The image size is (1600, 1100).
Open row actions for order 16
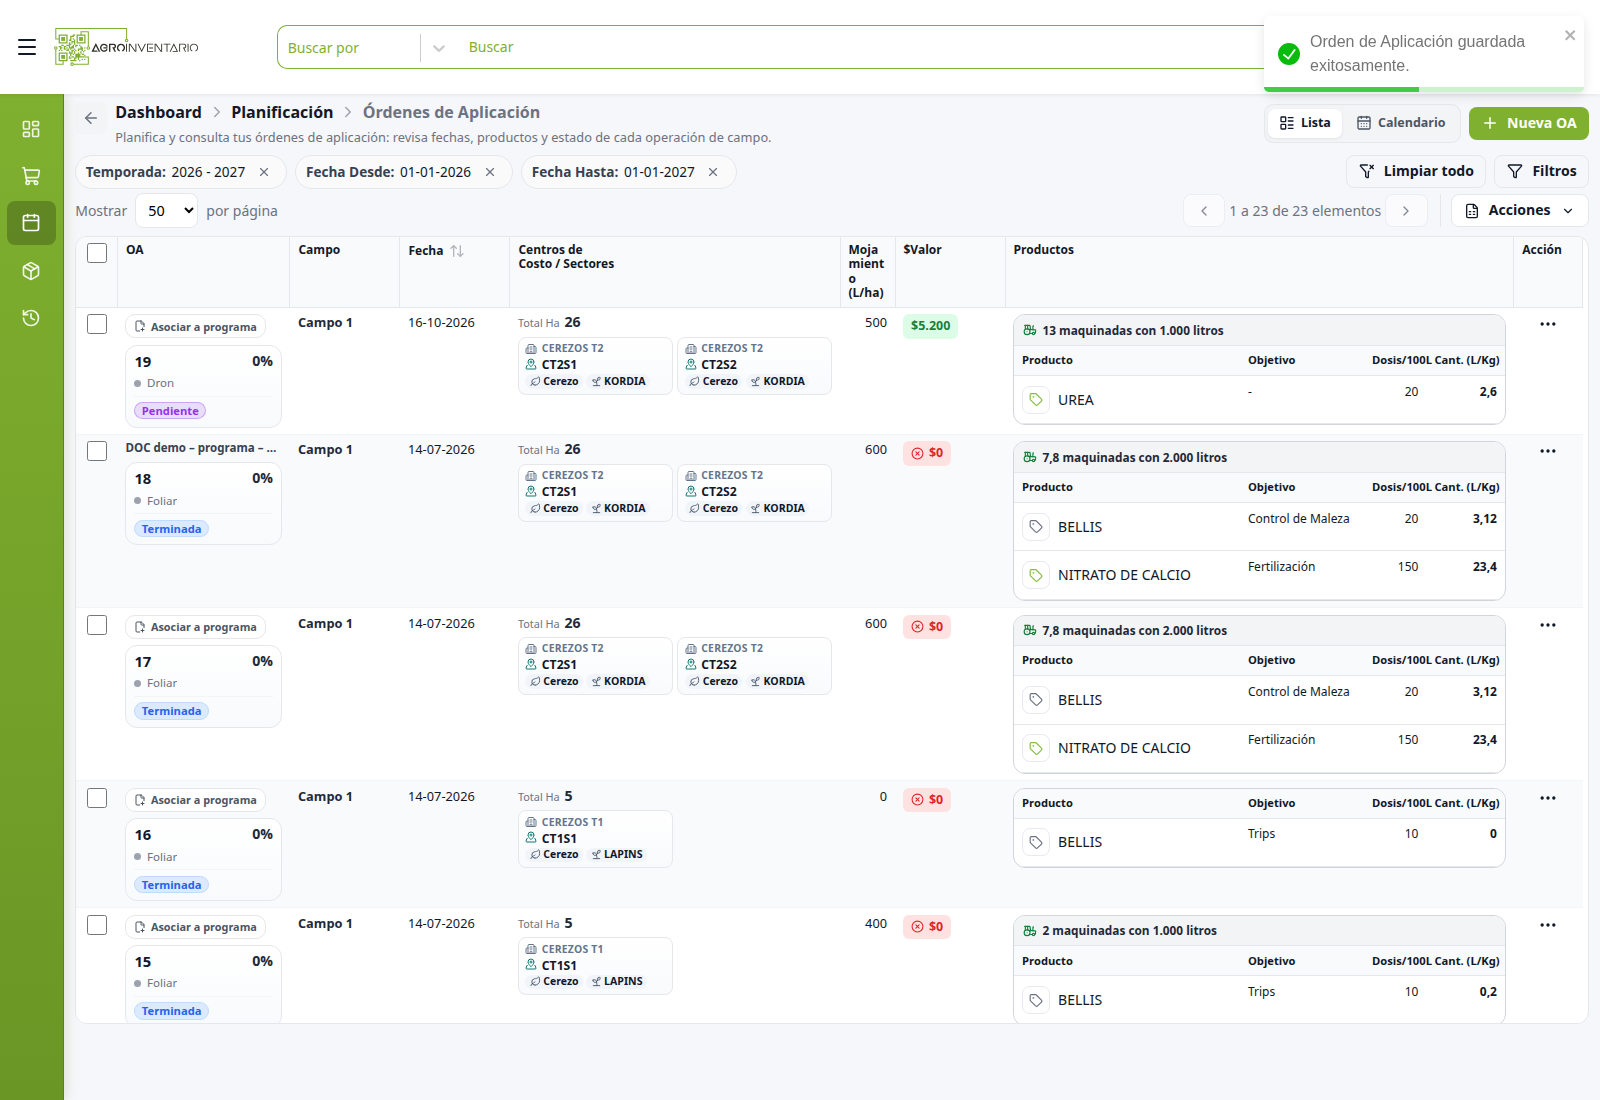[1548, 798]
